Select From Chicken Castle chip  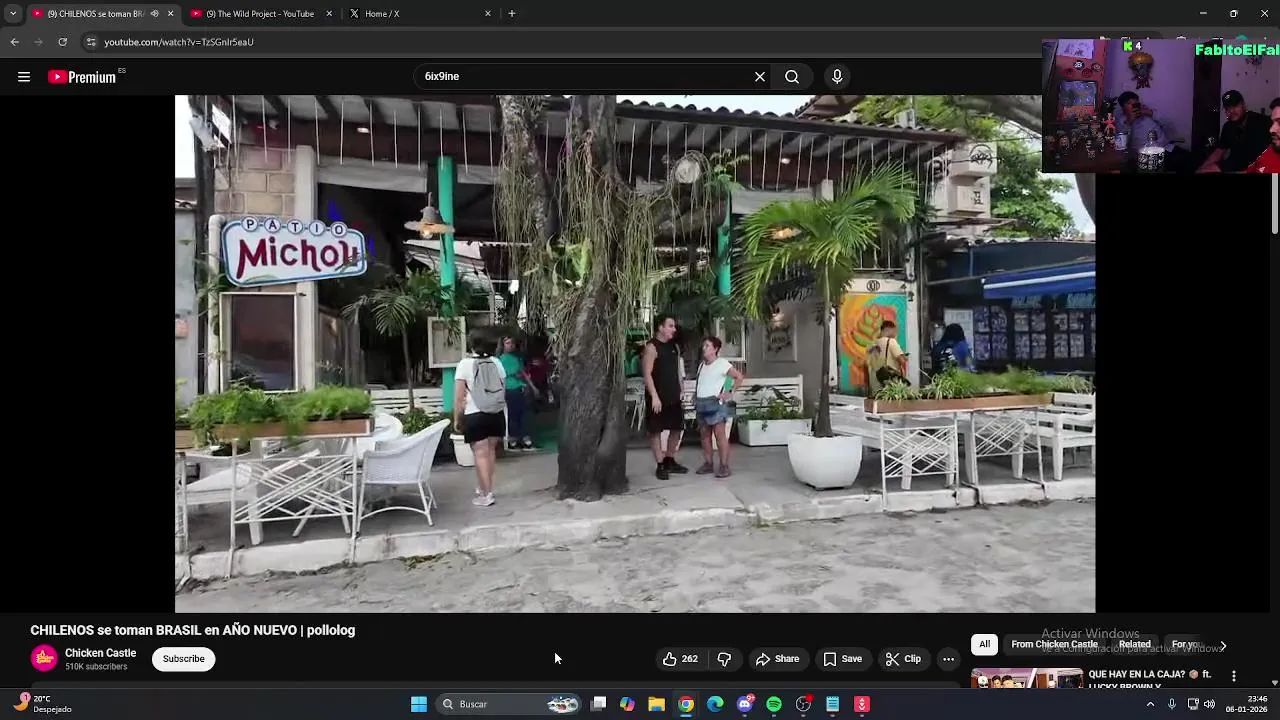(1054, 645)
